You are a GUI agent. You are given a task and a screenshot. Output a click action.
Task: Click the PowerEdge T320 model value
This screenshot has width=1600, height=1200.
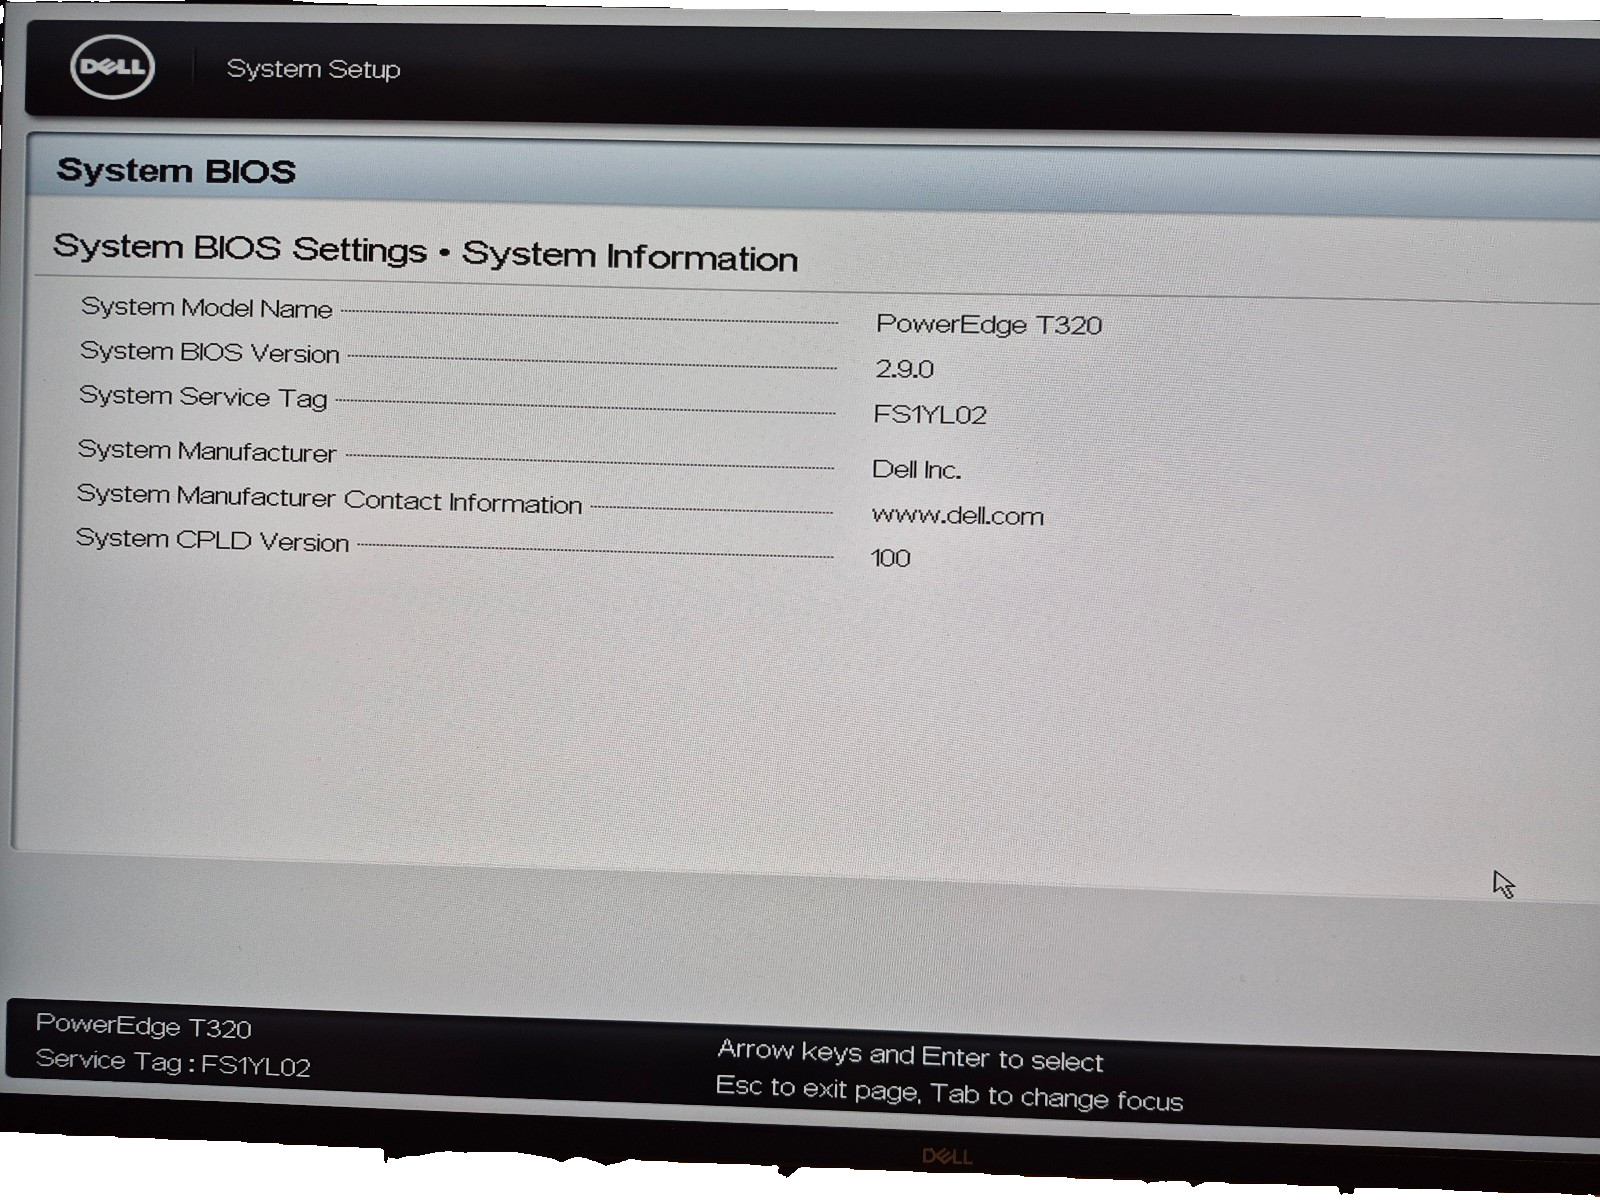coord(988,324)
